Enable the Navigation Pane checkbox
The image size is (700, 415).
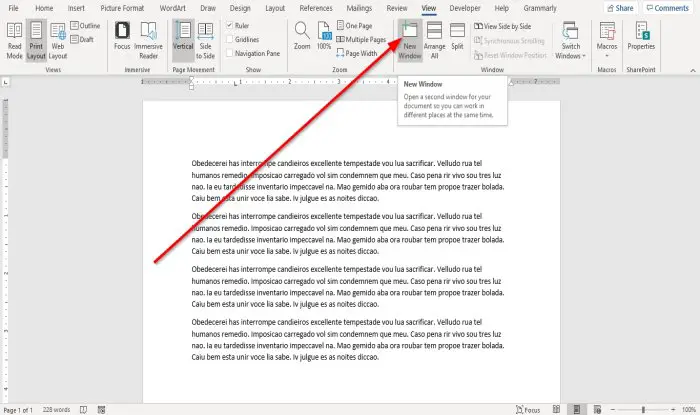[x=229, y=53]
